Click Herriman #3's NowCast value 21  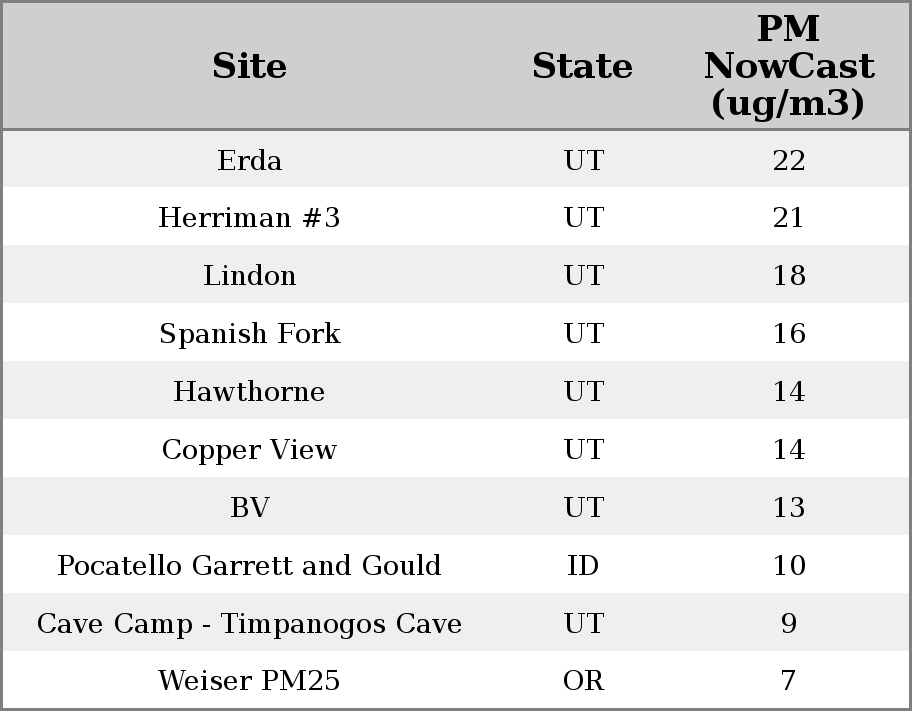click(788, 218)
